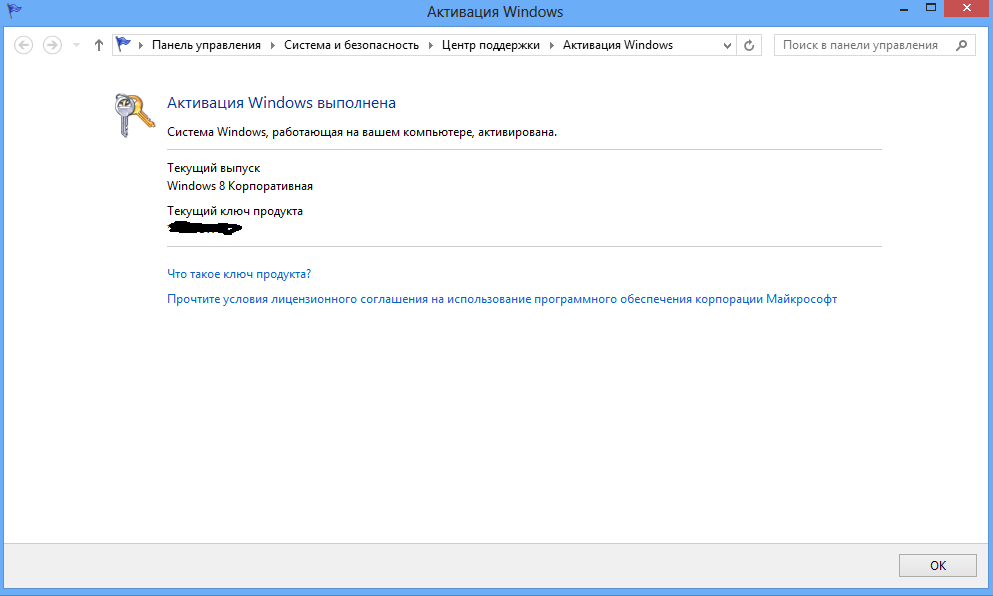Open Что такое ключ продукта? link
This screenshot has width=993, height=596.
(239, 274)
